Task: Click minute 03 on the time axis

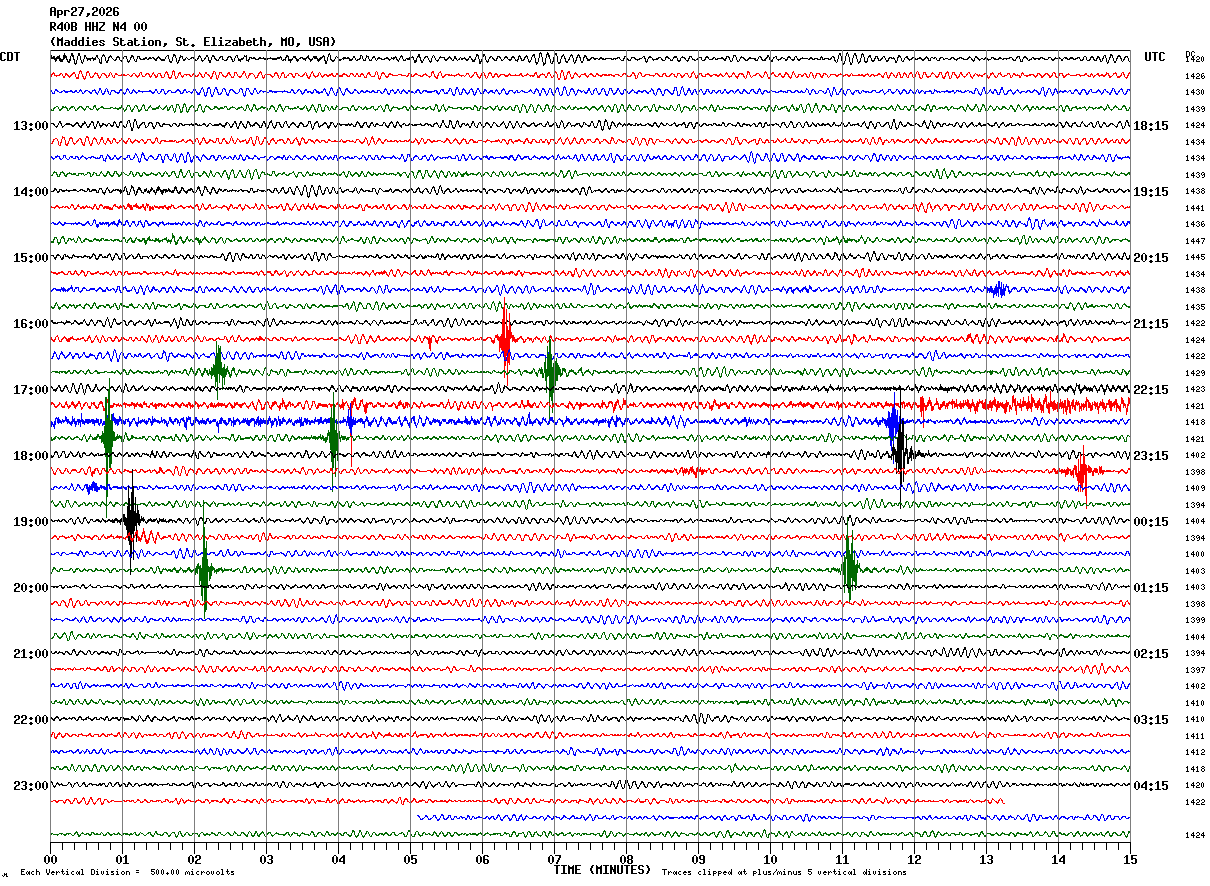Action: tap(266, 859)
